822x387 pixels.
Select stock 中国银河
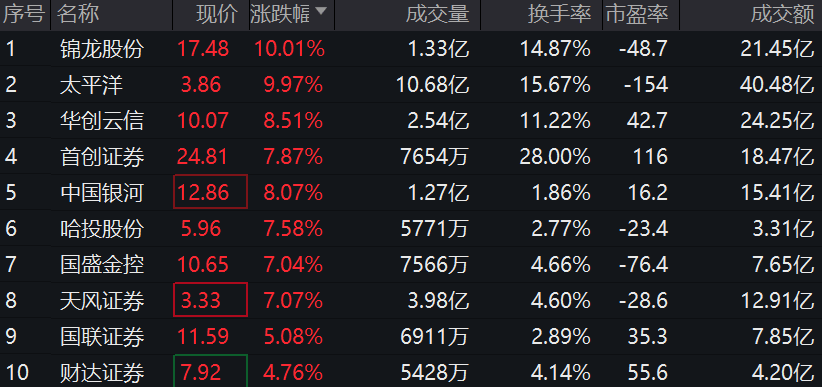(102, 193)
